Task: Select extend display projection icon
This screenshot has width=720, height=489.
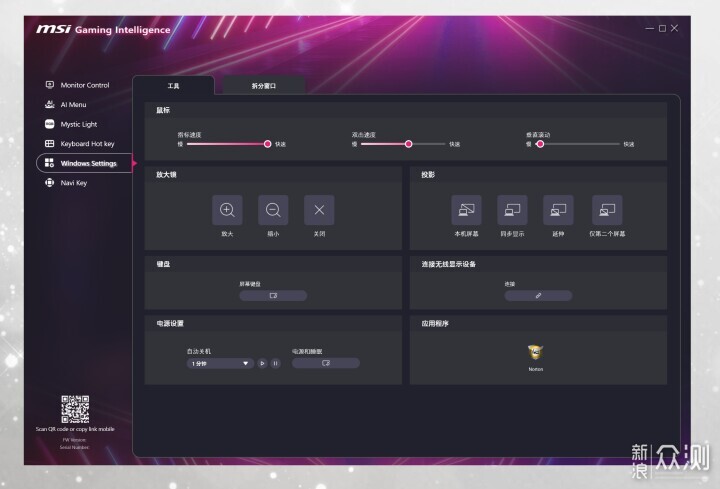Action: (558, 210)
